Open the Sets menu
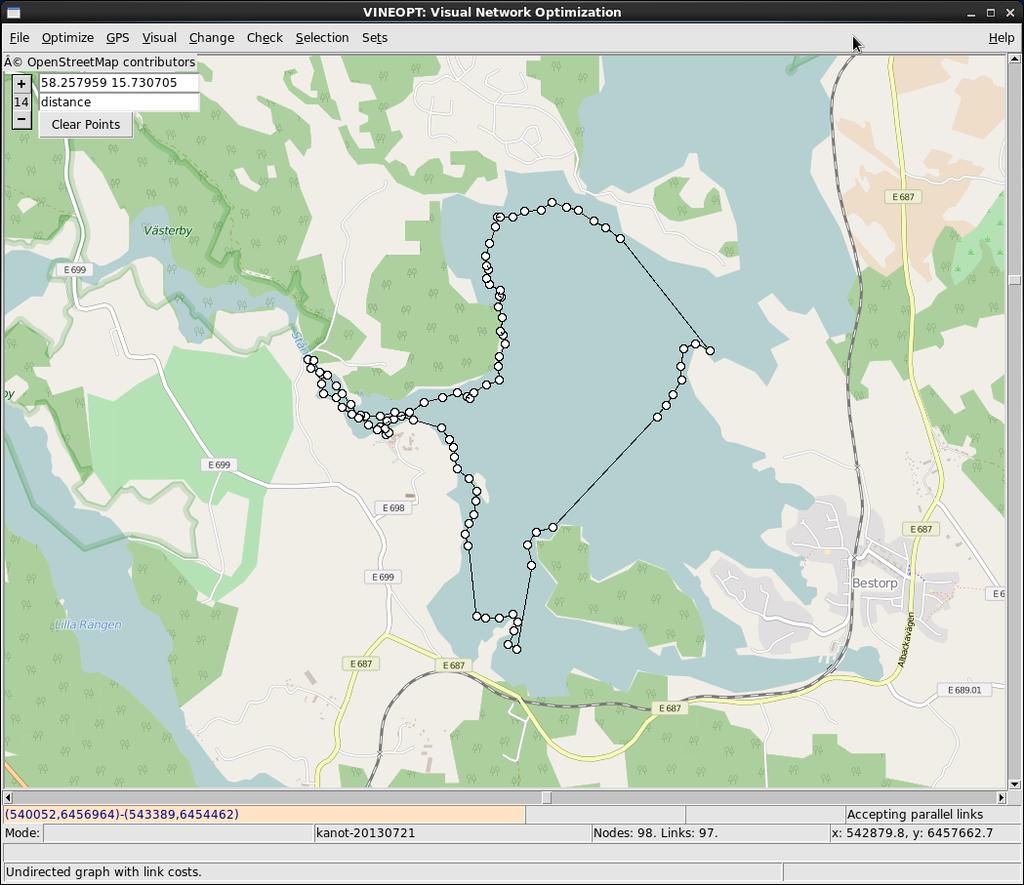 tap(375, 38)
